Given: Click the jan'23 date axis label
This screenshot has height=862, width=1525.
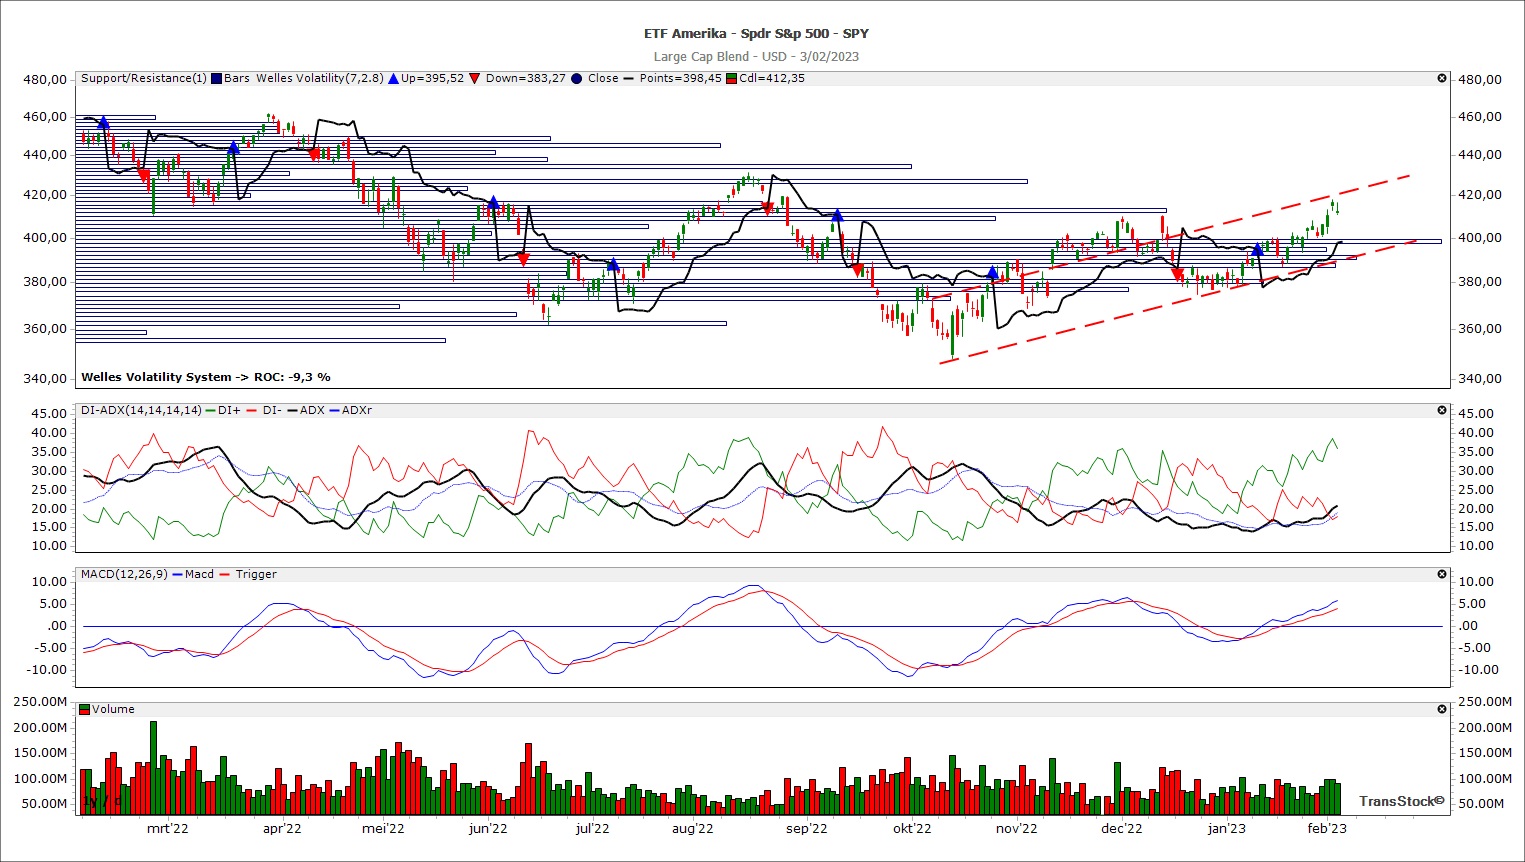Looking at the screenshot, I should 1227,828.
